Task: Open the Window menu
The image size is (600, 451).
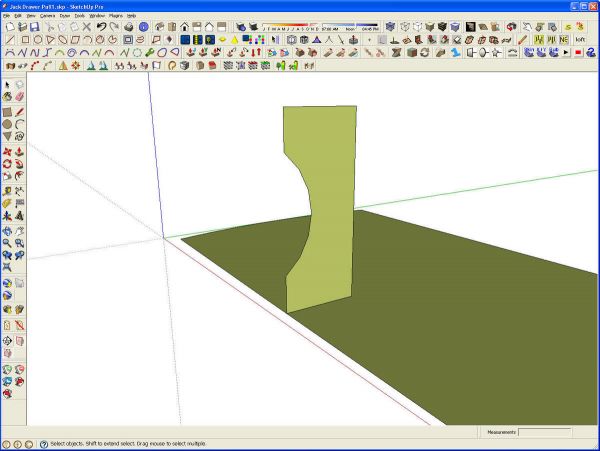Action: coord(97,16)
